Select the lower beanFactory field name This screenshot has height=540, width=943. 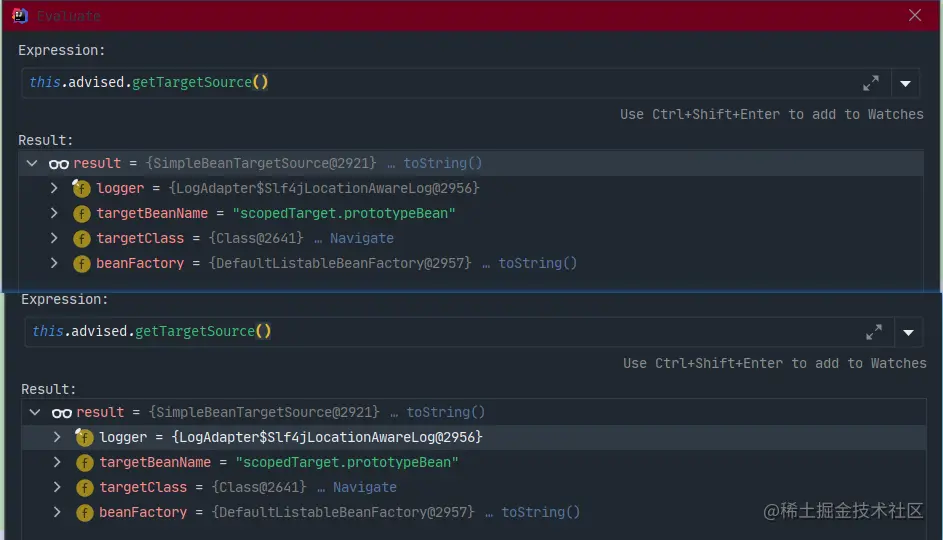coord(143,512)
